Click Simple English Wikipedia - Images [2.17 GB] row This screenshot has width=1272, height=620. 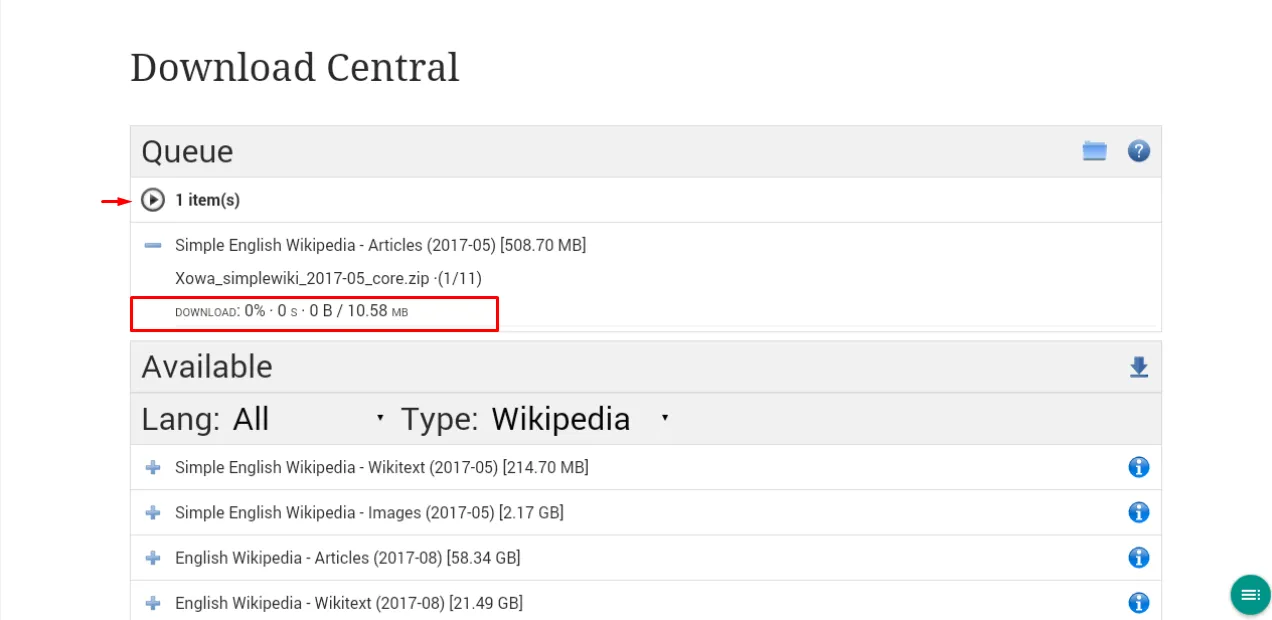(645, 512)
